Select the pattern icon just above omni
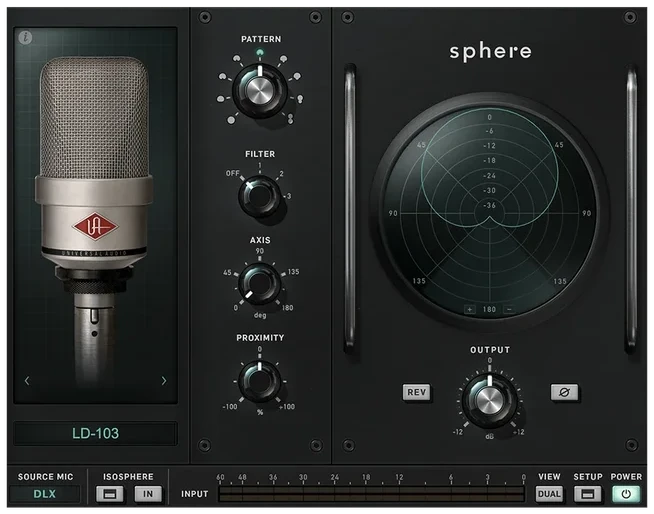The height and width of the screenshot is (514, 654). [221, 99]
